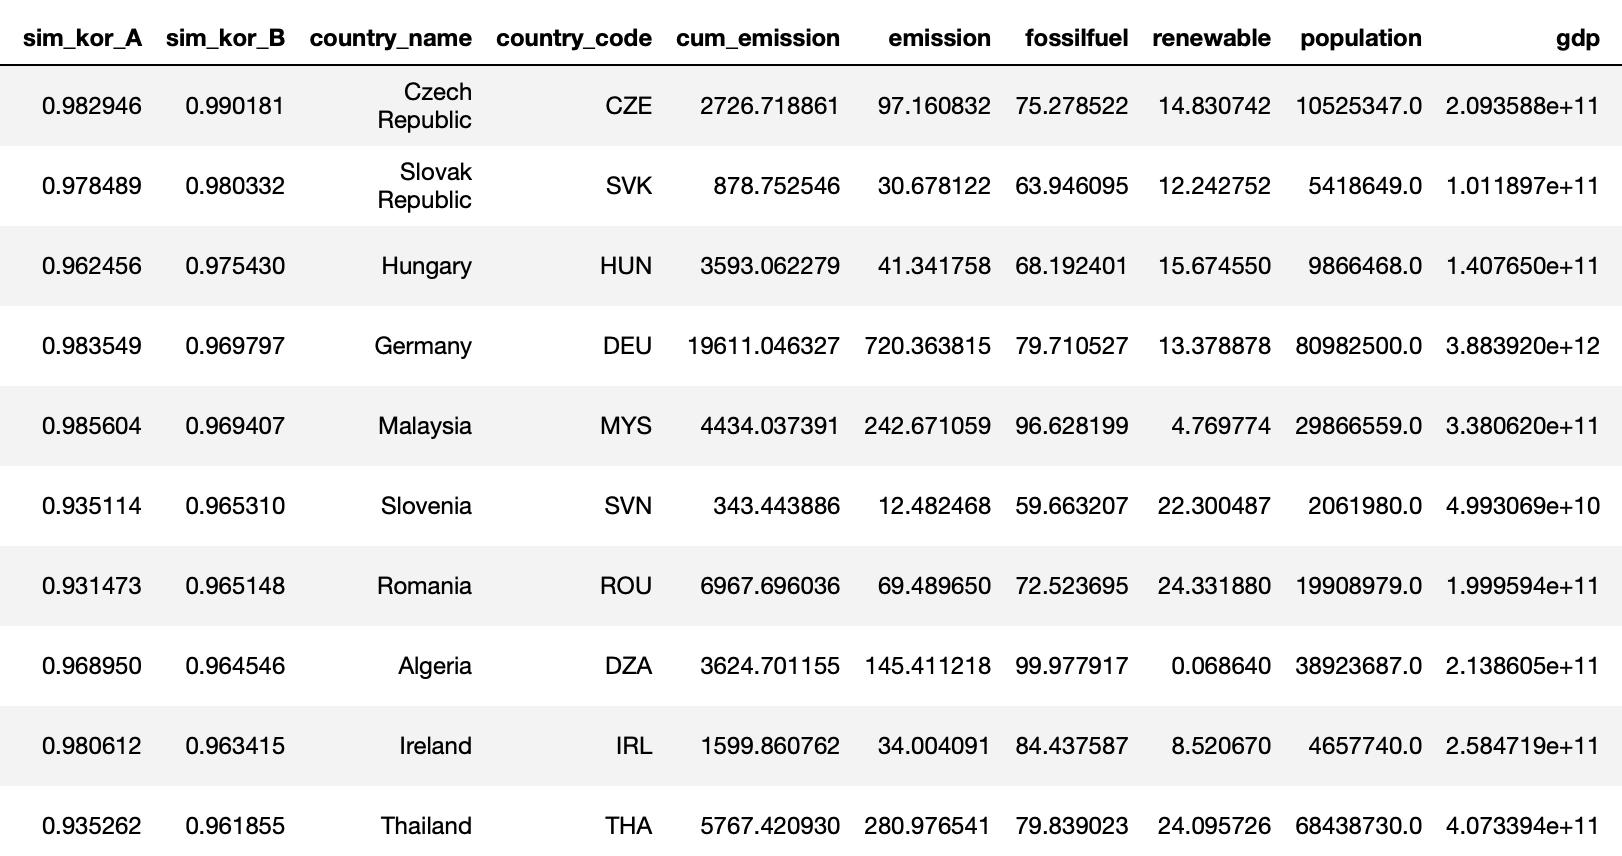The width and height of the screenshot is (1622, 856).
Task: Select the Czech Republic country cell
Action: point(424,106)
